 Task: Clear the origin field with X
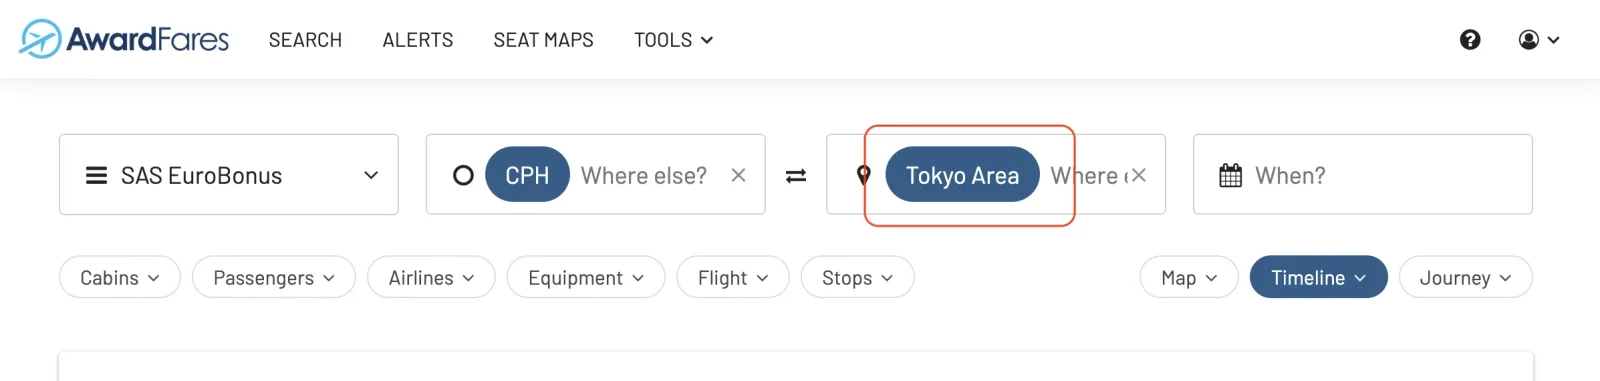[738, 175]
